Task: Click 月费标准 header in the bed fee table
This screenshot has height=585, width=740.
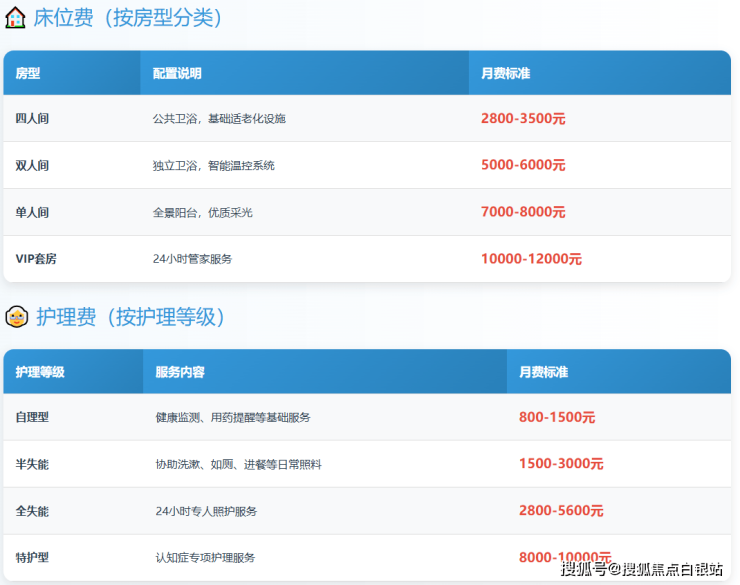Action: (x=505, y=73)
